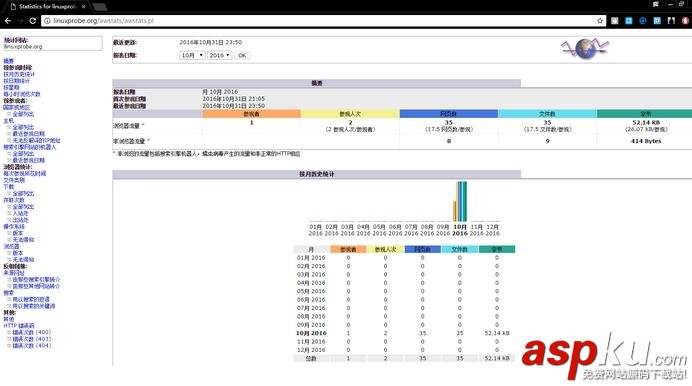Click the '10月 2016' label under the bar chart
Image resolution: width=692 pixels, height=386 pixels.
point(460,230)
